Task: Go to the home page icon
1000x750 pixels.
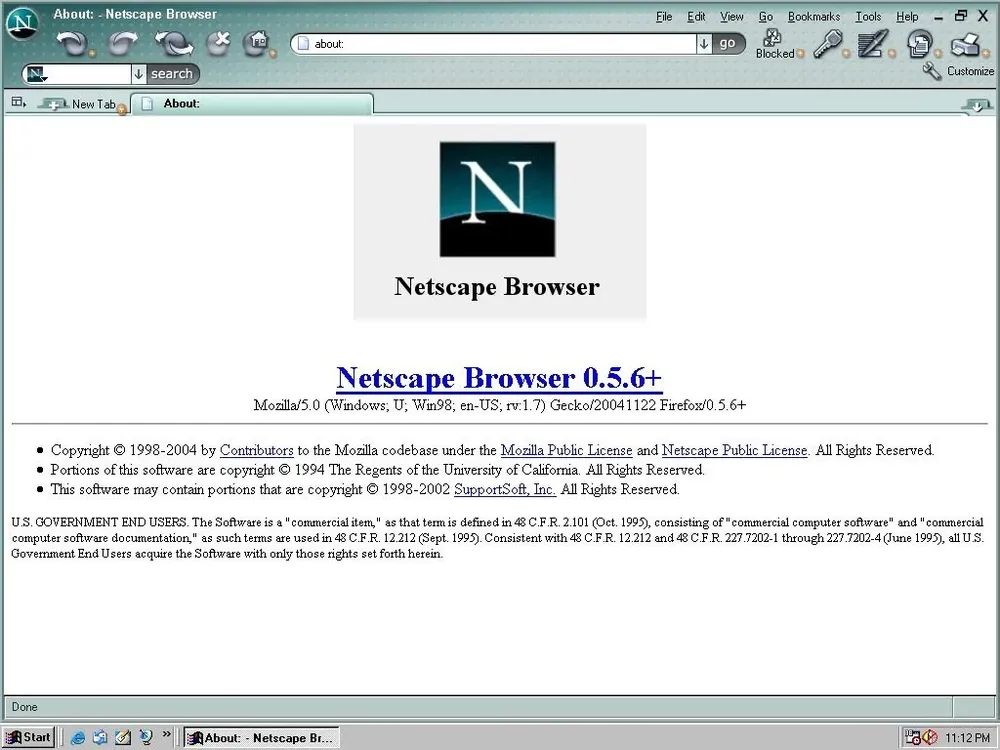Action: pos(256,42)
